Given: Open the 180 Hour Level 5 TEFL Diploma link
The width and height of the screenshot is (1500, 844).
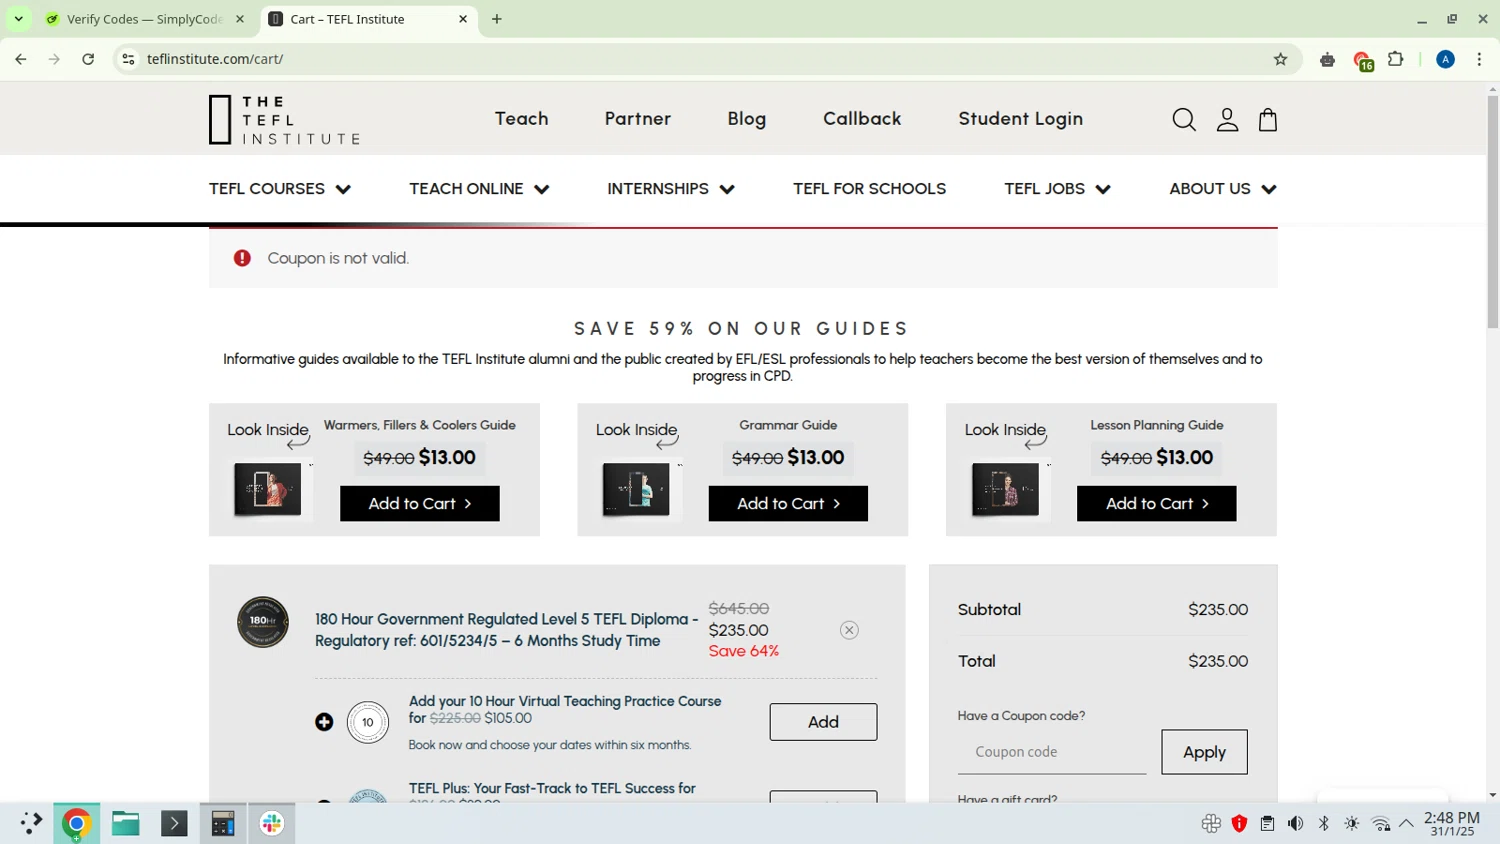Looking at the screenshot, I should pyautogui.click(x=506, y=630).
